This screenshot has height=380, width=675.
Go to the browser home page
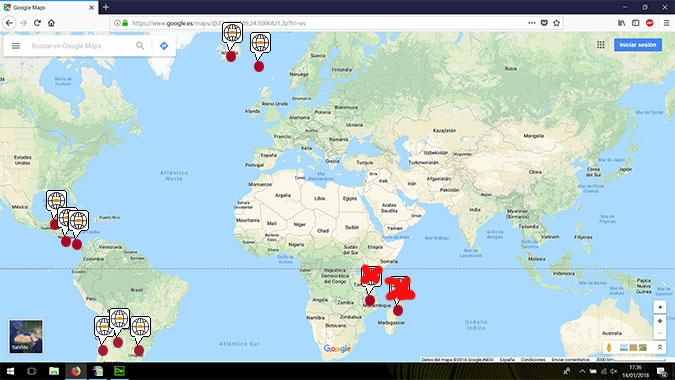tap(51, 23)
